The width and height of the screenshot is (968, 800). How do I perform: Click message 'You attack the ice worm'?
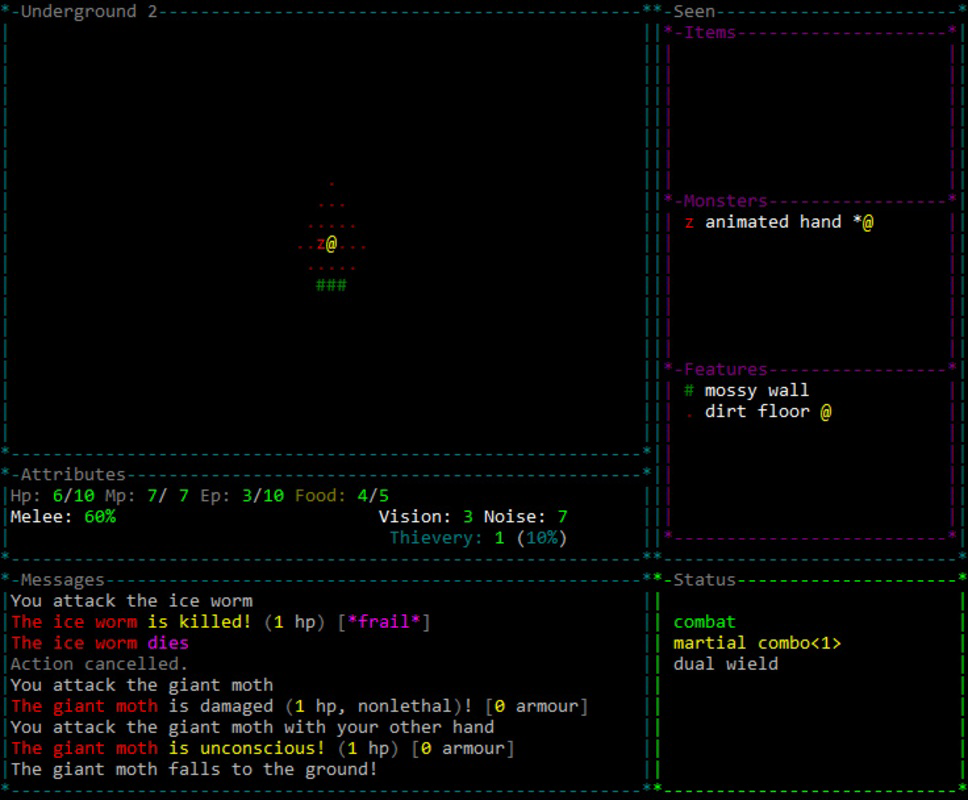click(131, 601)
